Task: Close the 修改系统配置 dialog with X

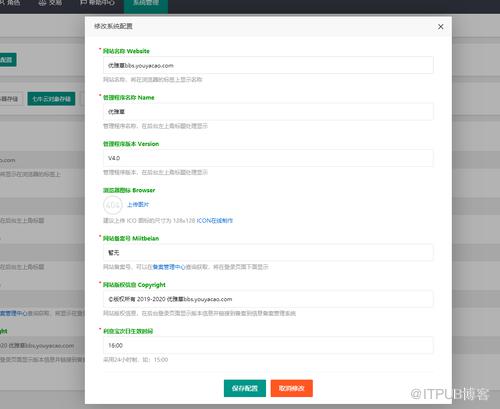Action: (440, 27)
